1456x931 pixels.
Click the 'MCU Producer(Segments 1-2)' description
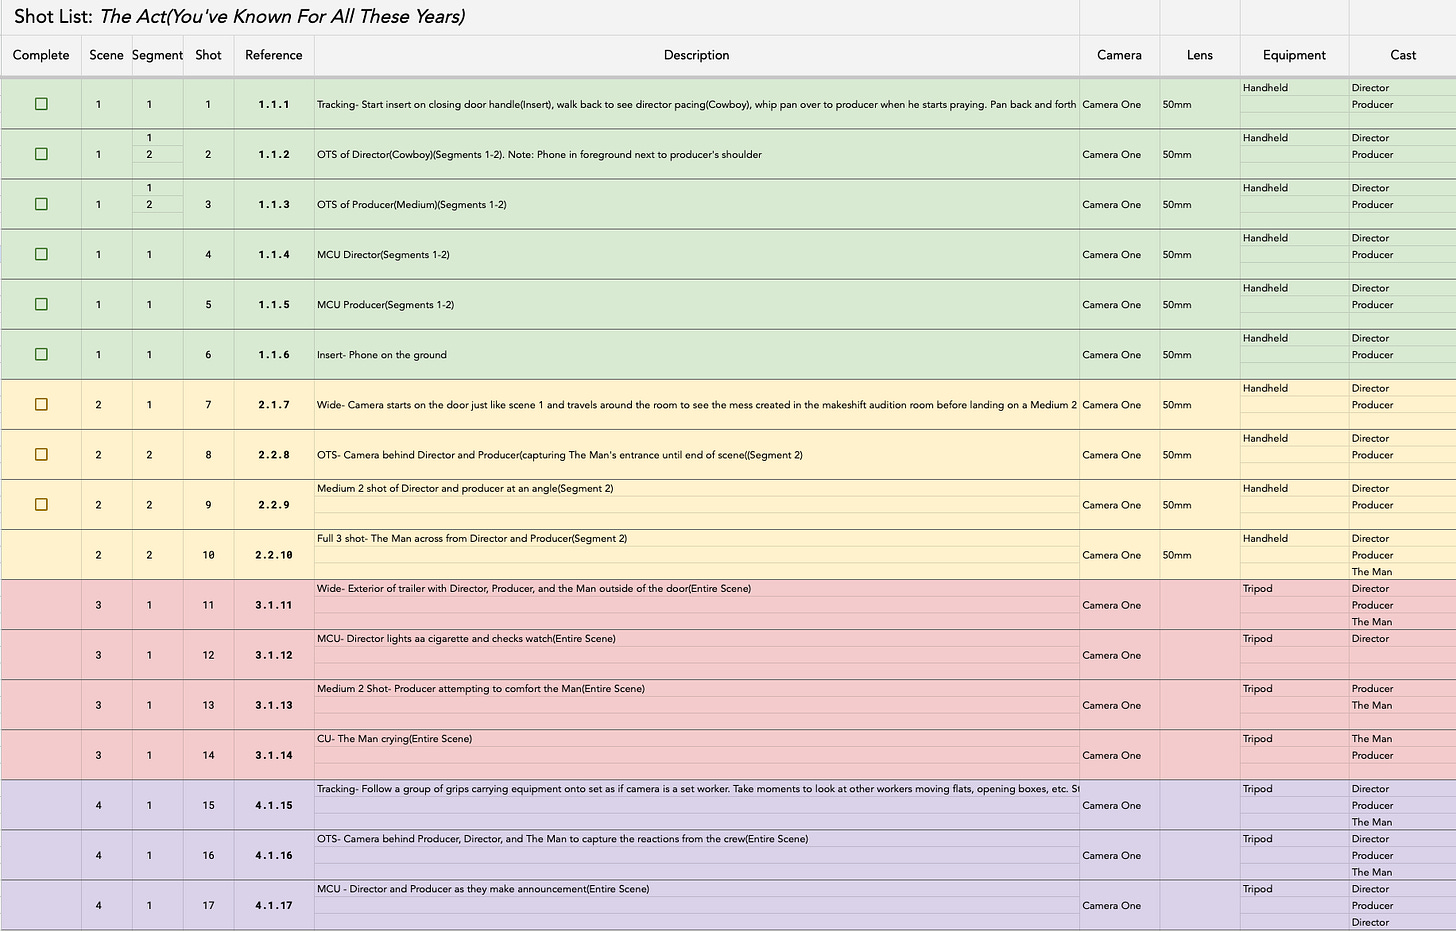coord(697,304)
